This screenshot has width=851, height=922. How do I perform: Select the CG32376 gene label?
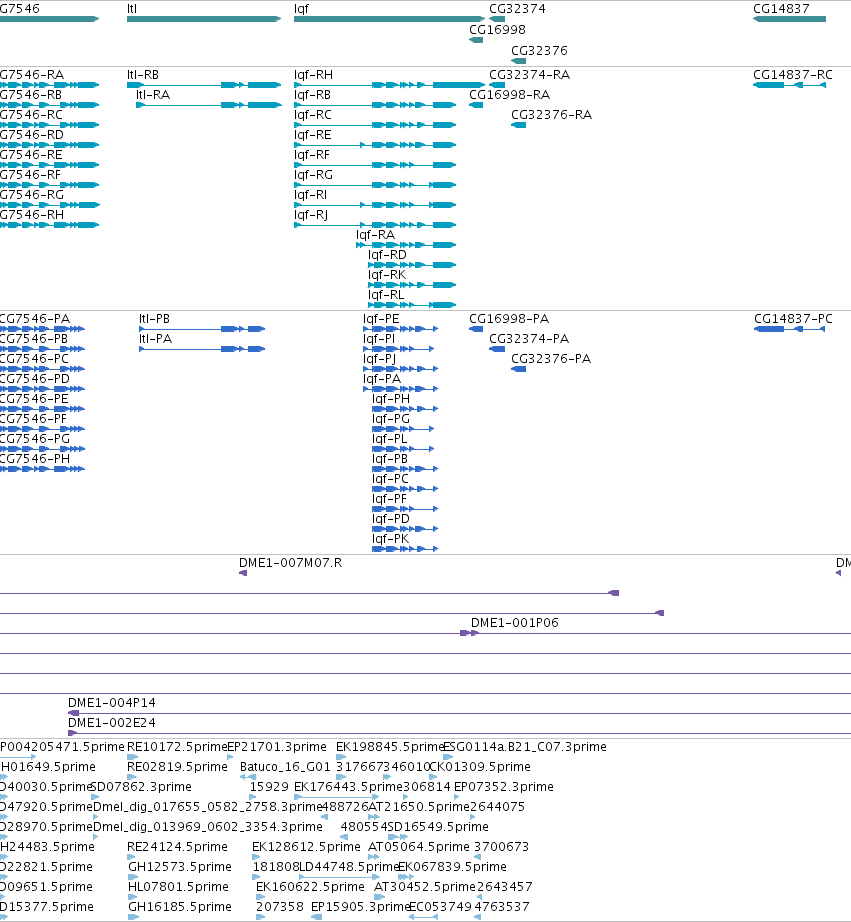(539, 51)
